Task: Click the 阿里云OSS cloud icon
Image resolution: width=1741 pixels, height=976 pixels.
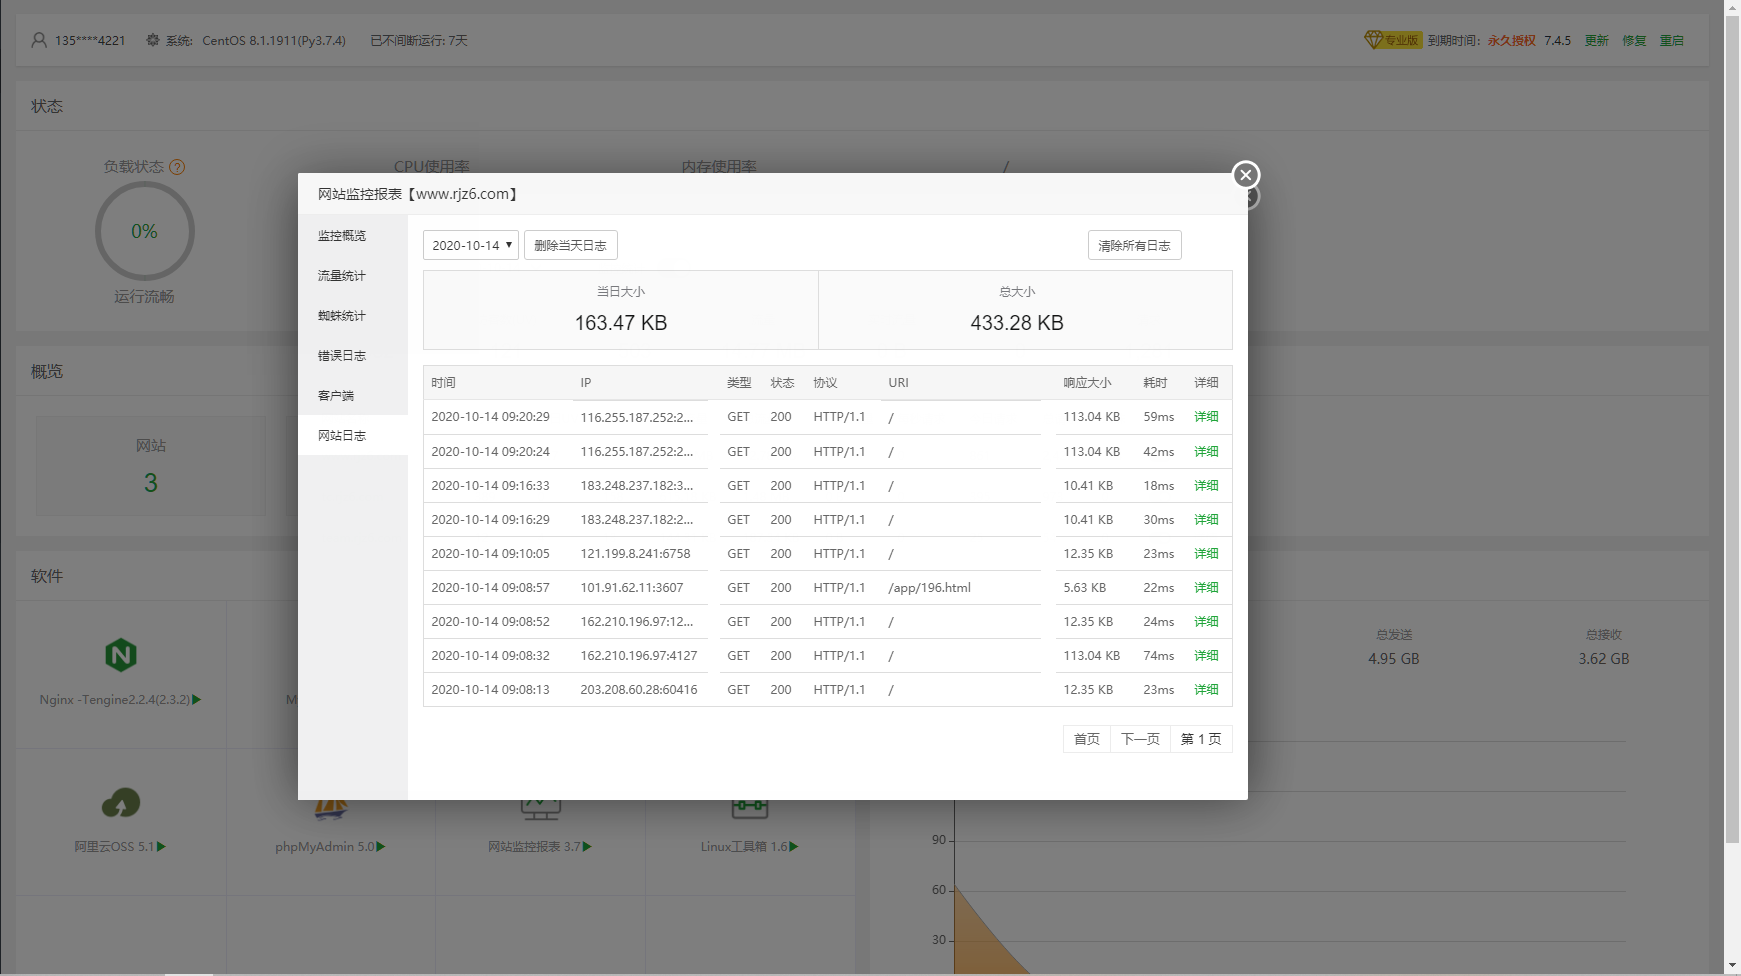Action: (121, 803)
